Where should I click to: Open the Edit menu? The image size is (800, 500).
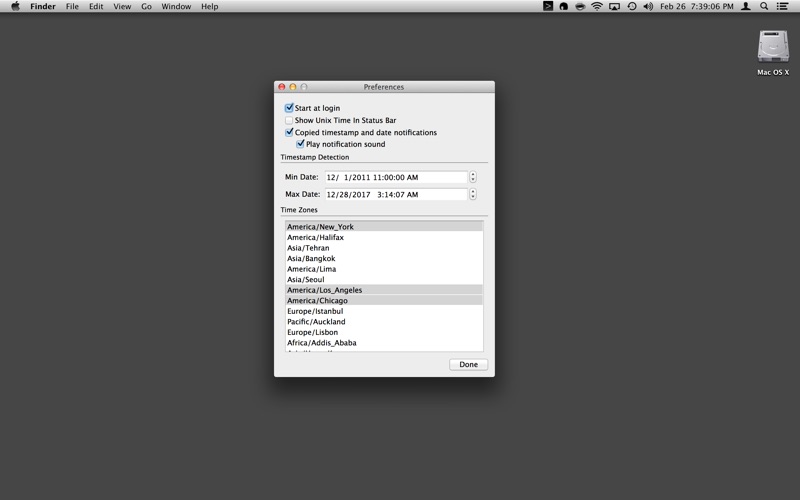pyautogui.click(x=96, y=6)
